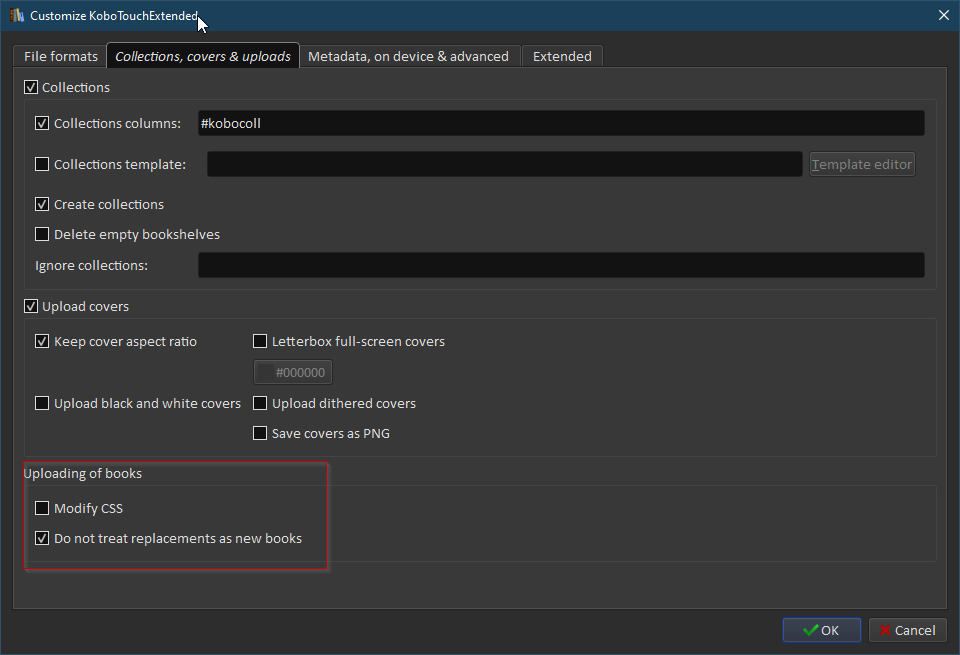Click the calibre books icon in title bar
The height and width of the screenshot is (655, 960).
(17, 15)
